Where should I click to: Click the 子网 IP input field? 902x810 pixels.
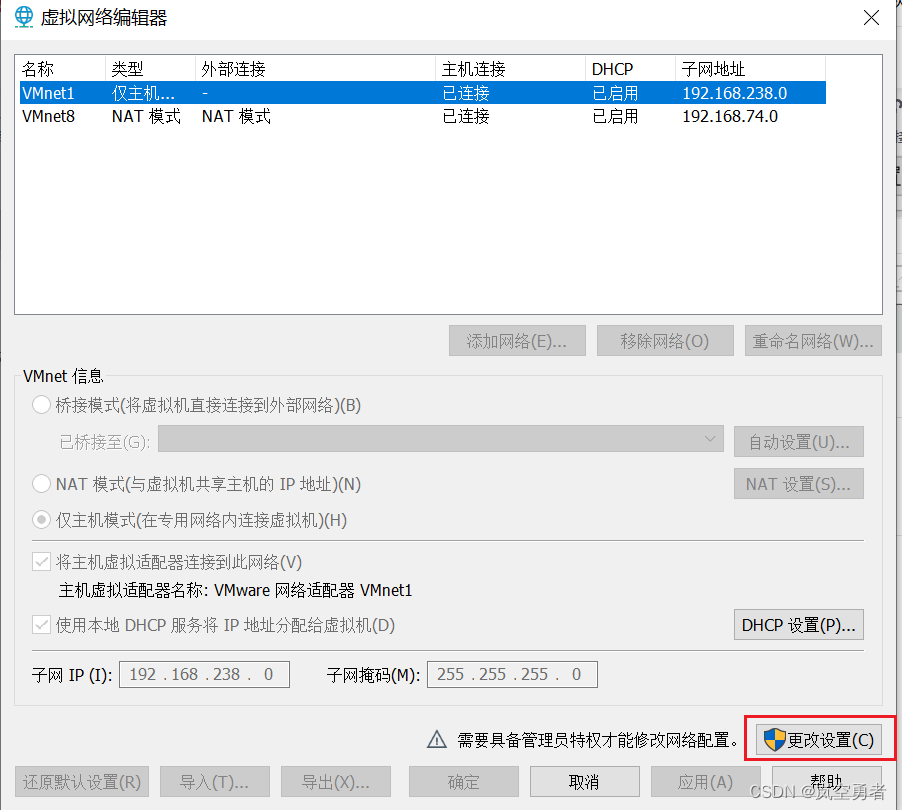204,674
